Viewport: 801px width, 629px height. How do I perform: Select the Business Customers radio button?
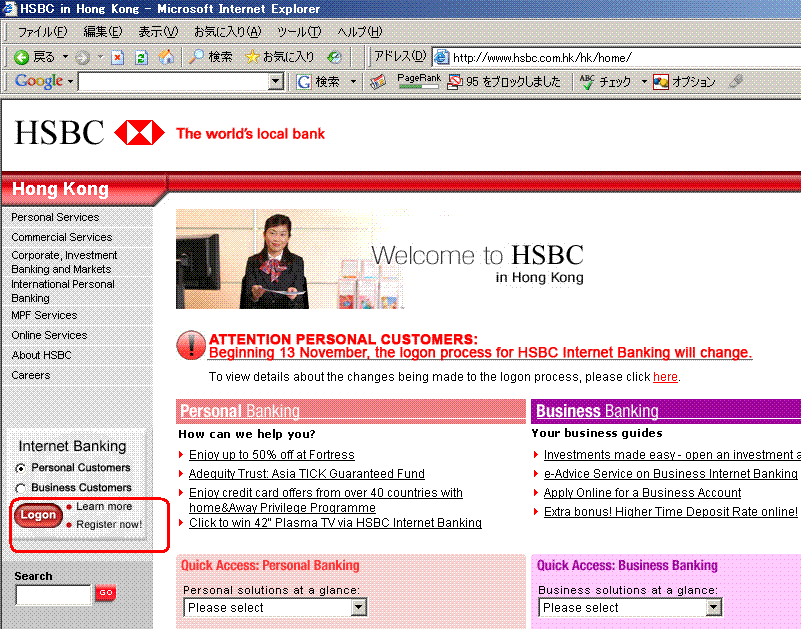point(20,488)
